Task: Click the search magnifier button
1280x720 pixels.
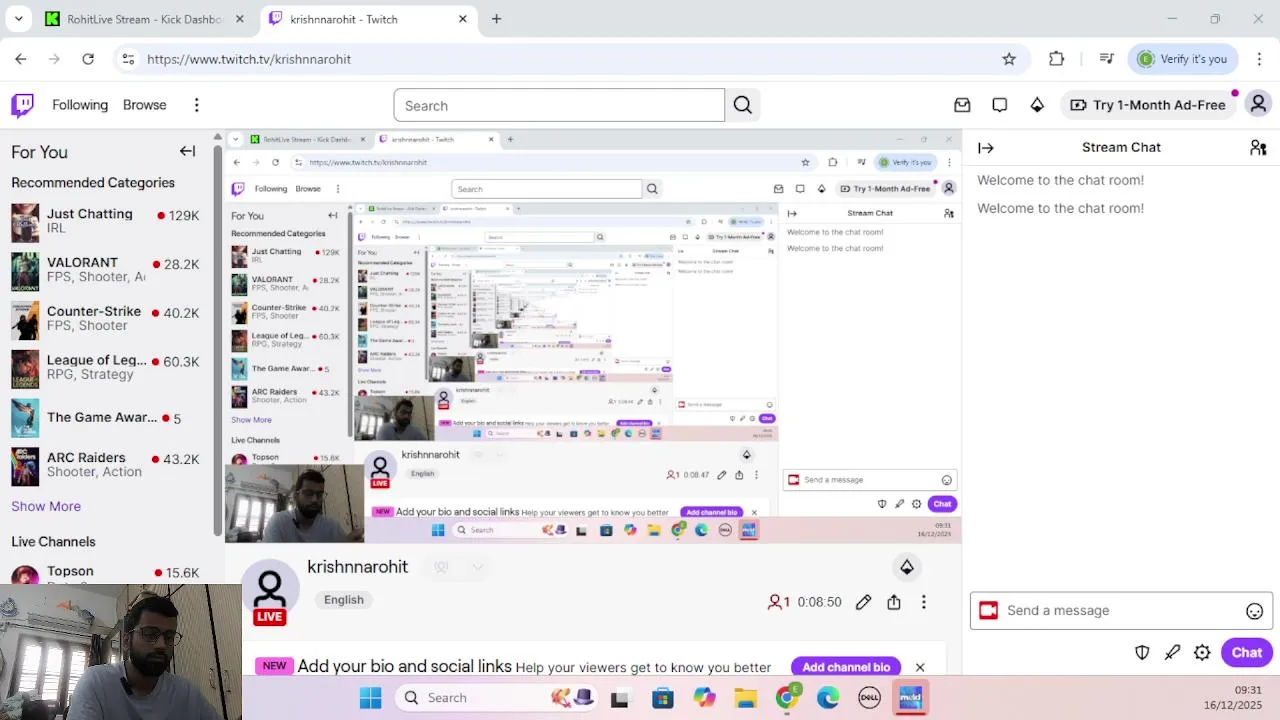Action: (742, 105)
